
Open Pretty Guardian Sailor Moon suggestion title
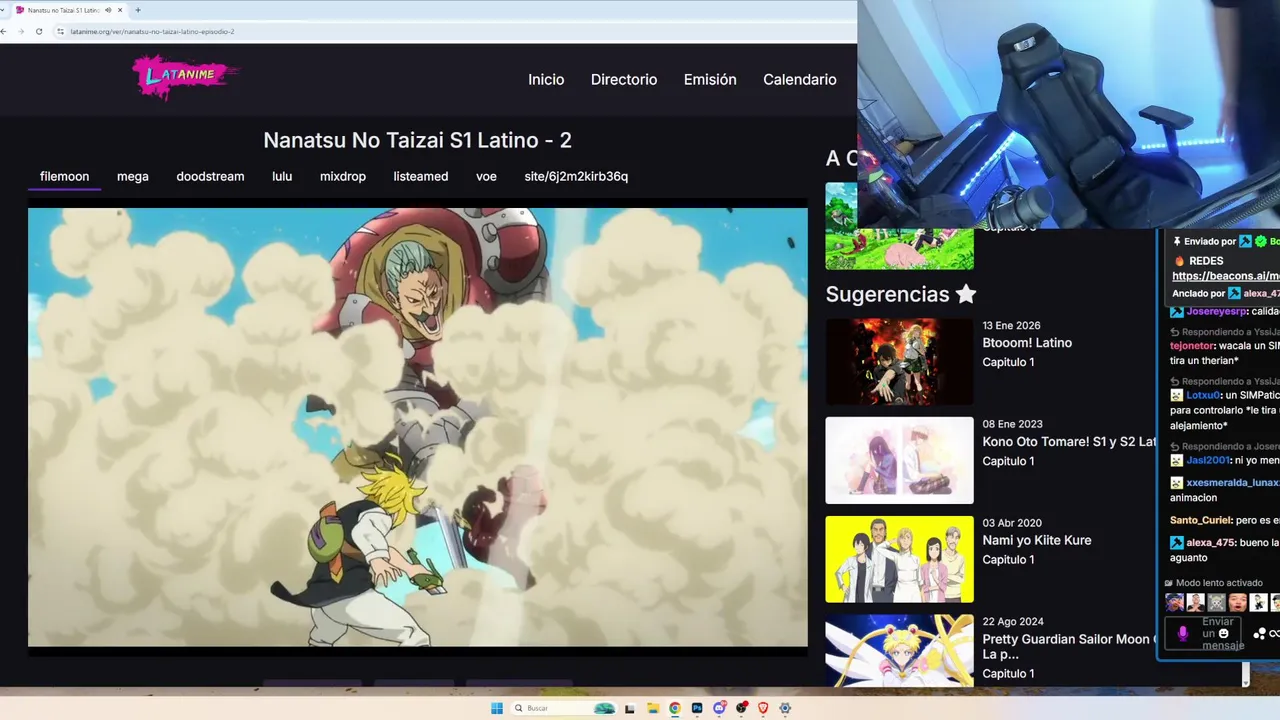1069,646
